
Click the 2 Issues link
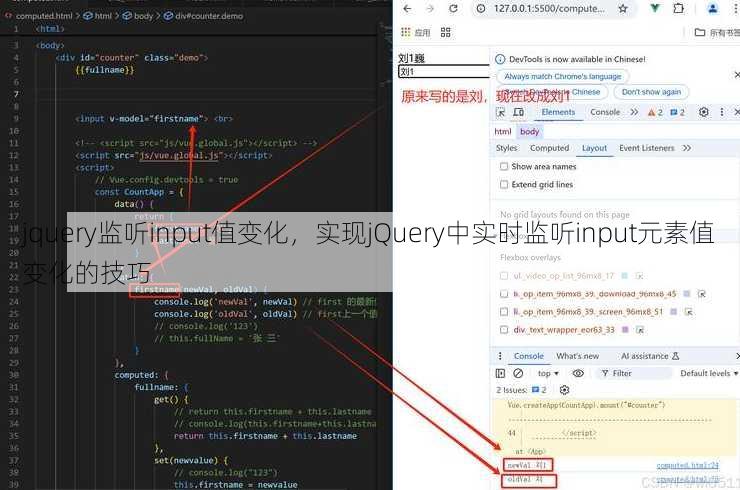pyautogui.click(x=521, y=390)
